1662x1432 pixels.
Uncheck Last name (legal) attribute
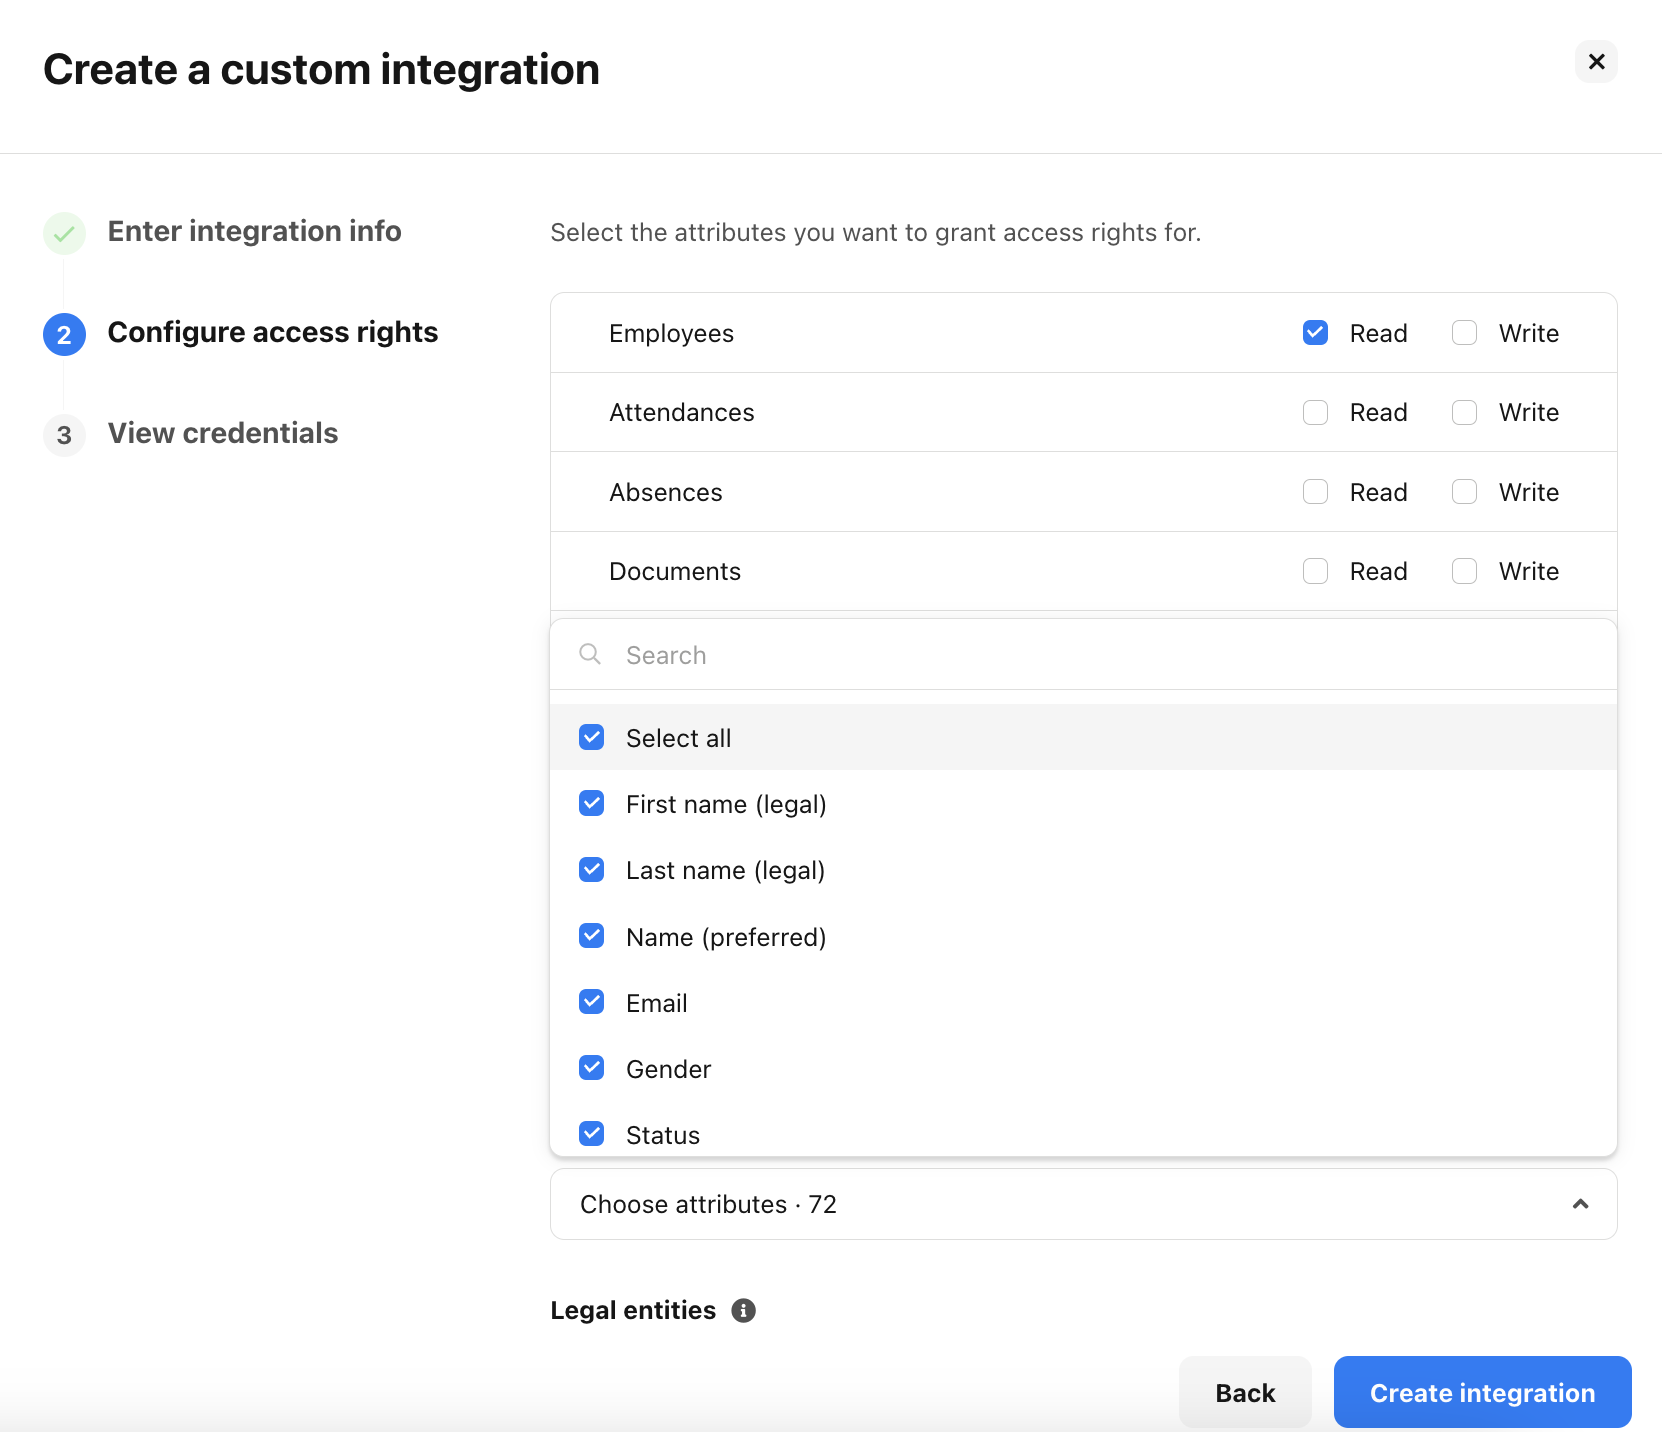[592, 870]
